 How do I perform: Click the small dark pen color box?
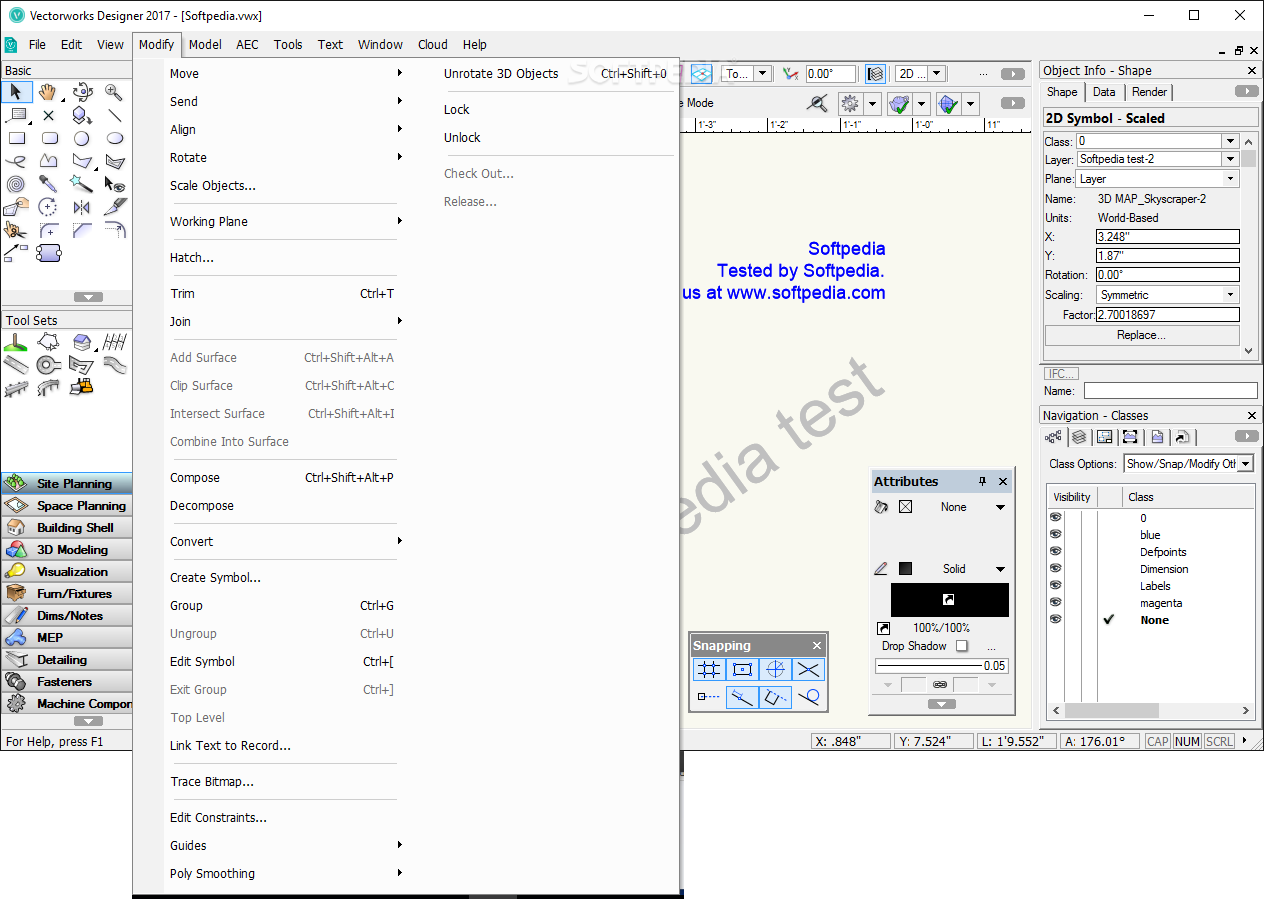pyautogui.click(x=905, y=569)
